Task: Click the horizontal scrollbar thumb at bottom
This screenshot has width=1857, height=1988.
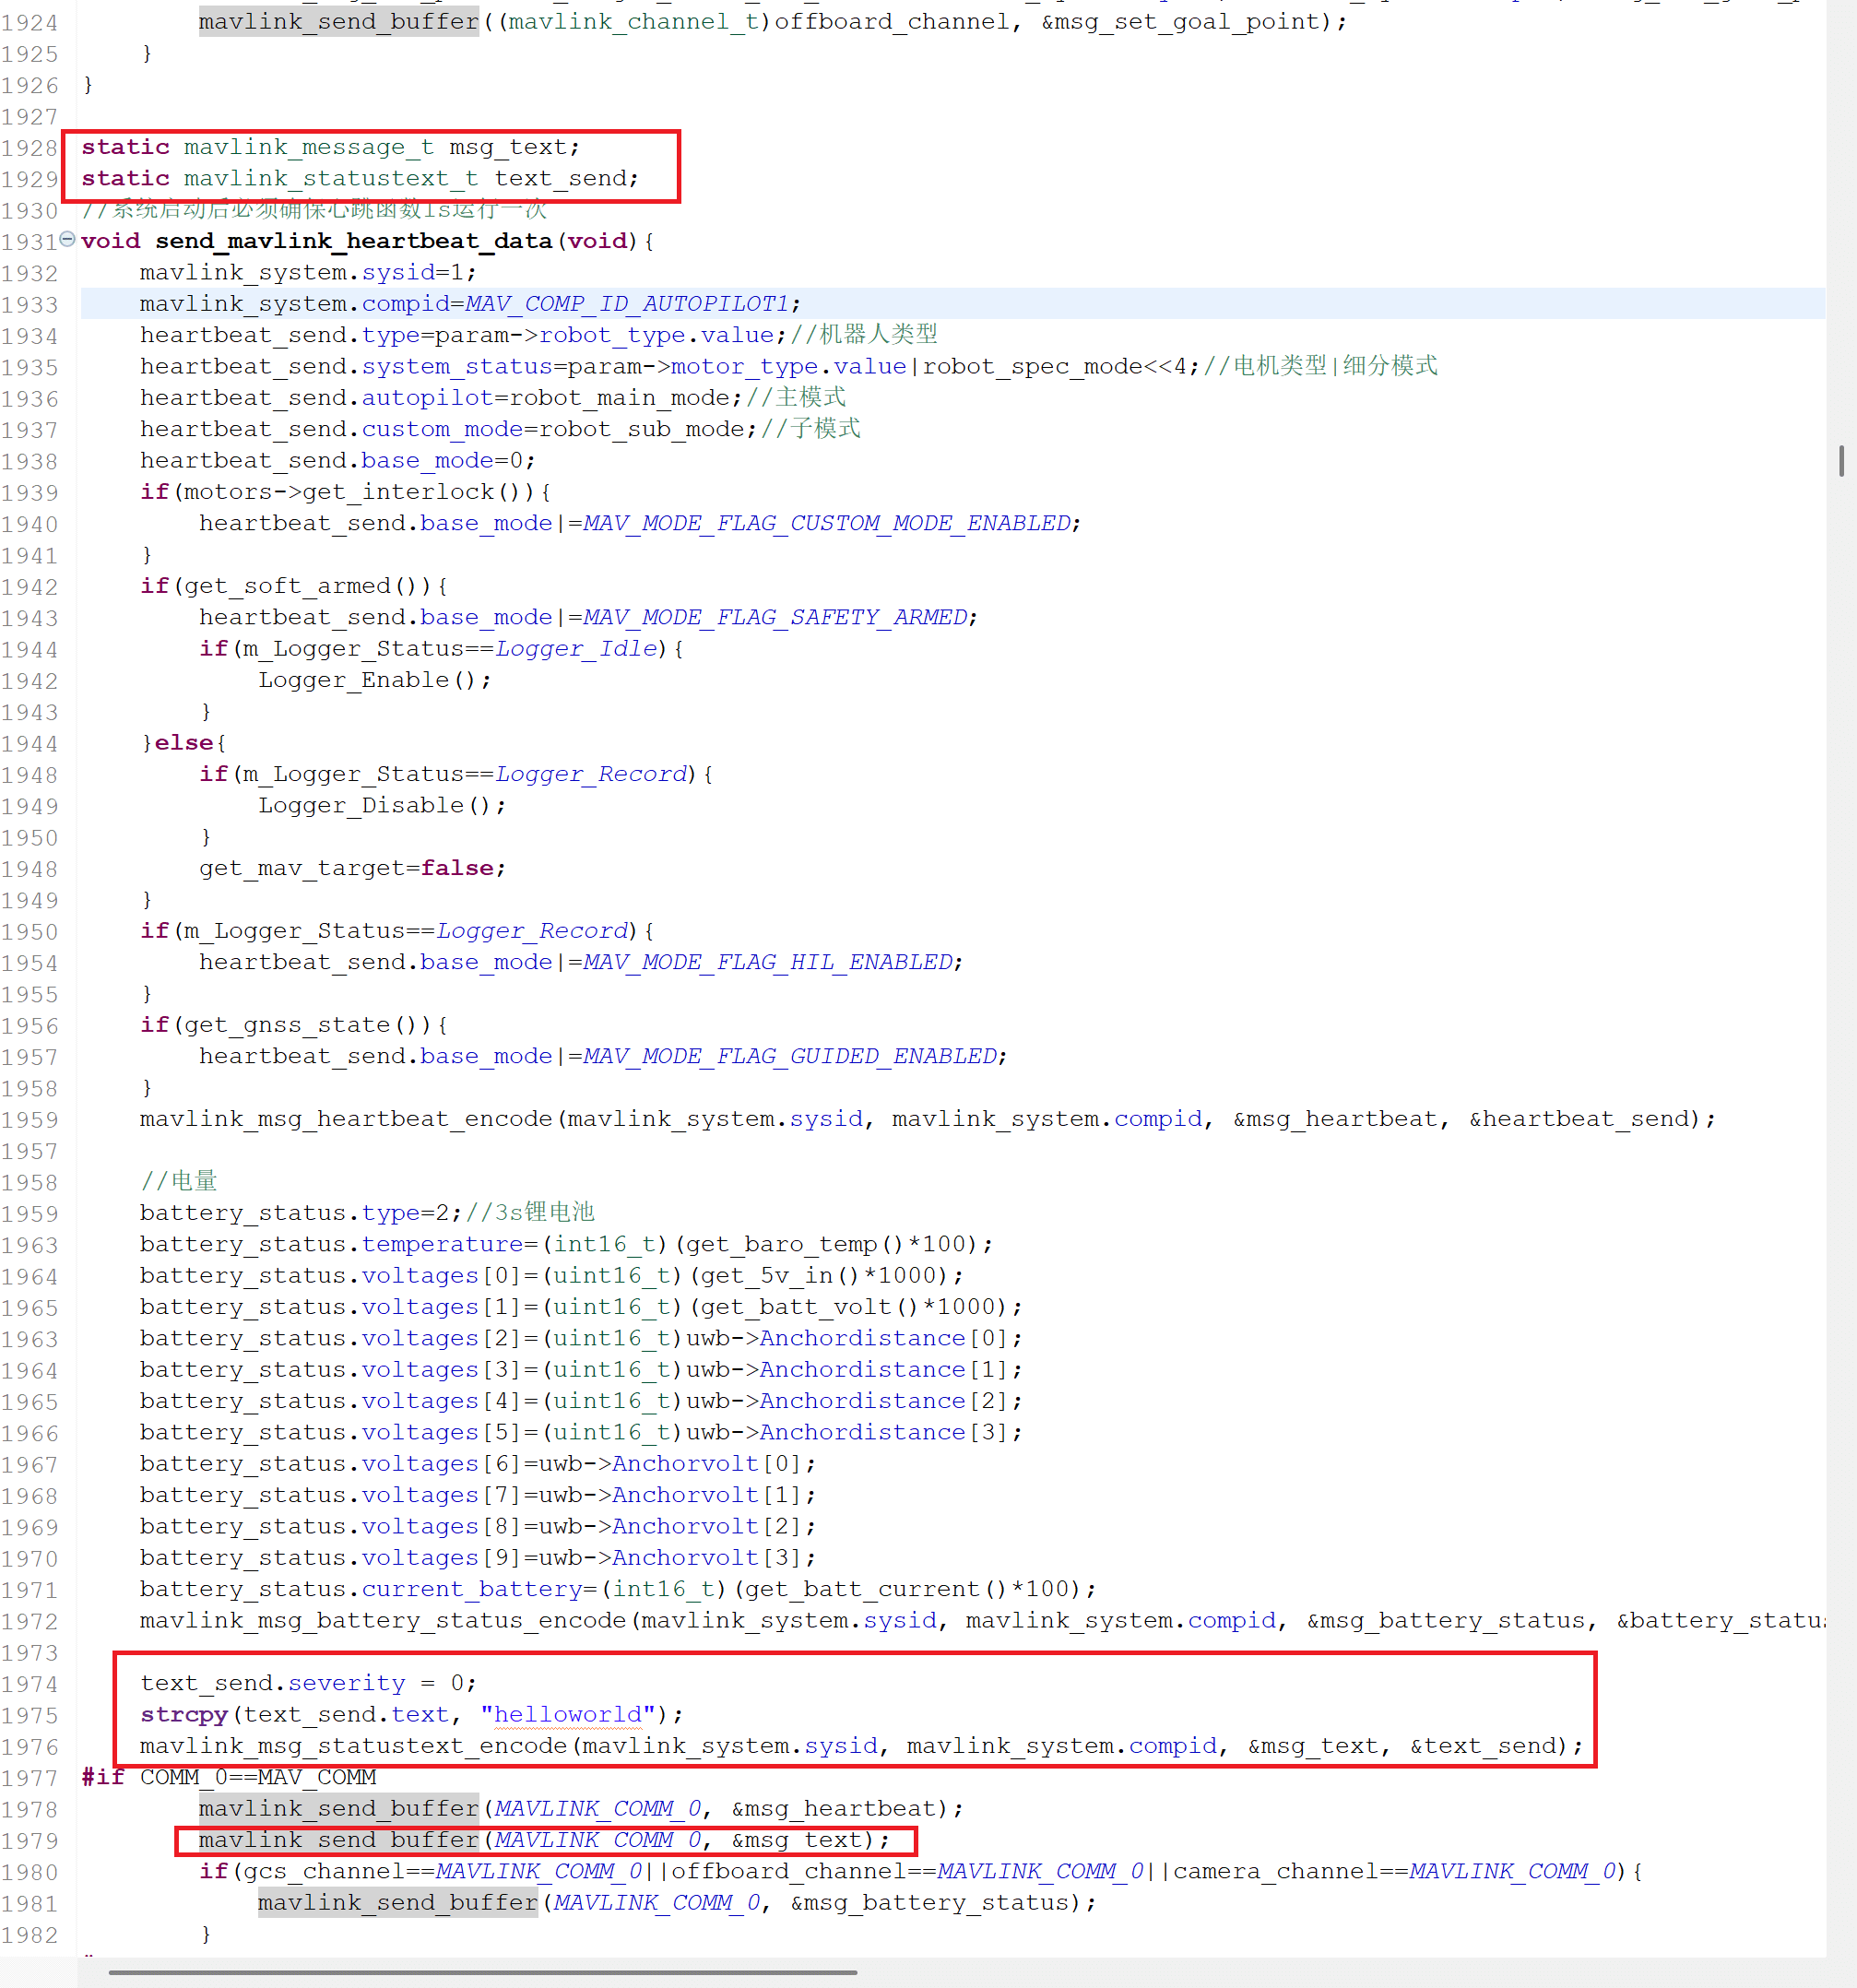Action: (482, 1972)
